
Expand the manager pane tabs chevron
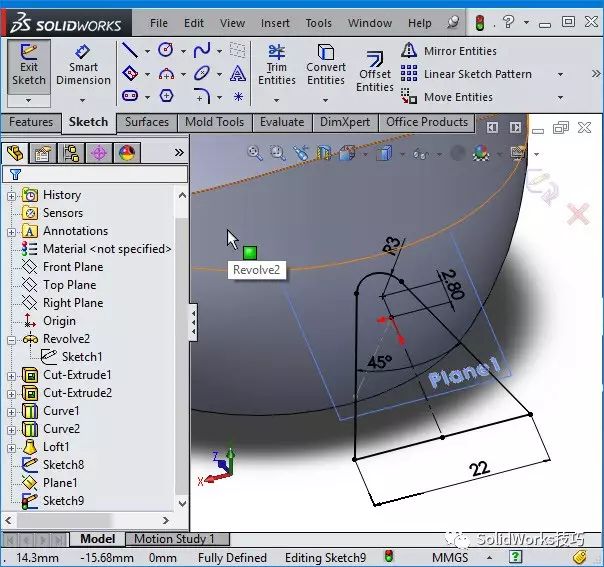coord(179,153)
